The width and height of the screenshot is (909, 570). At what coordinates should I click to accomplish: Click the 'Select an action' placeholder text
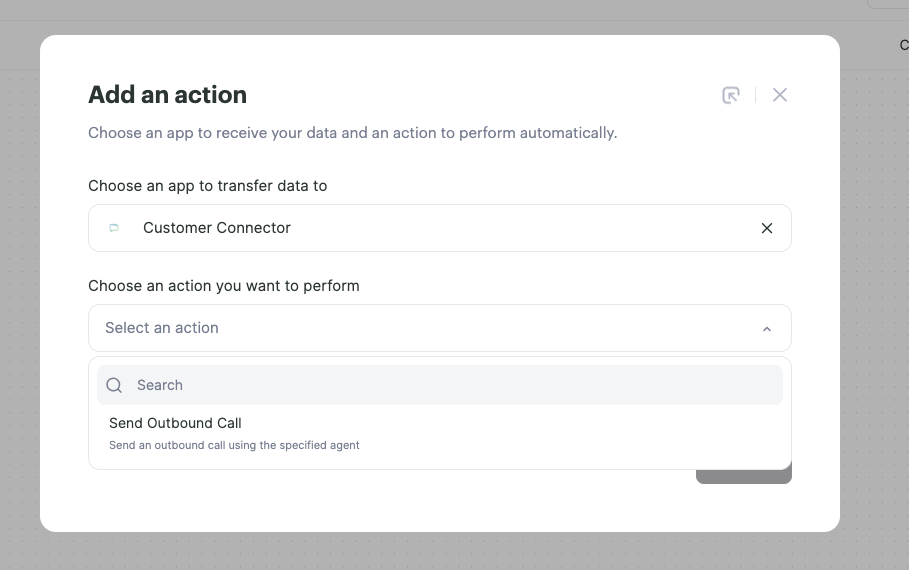(x=162, y=328)
